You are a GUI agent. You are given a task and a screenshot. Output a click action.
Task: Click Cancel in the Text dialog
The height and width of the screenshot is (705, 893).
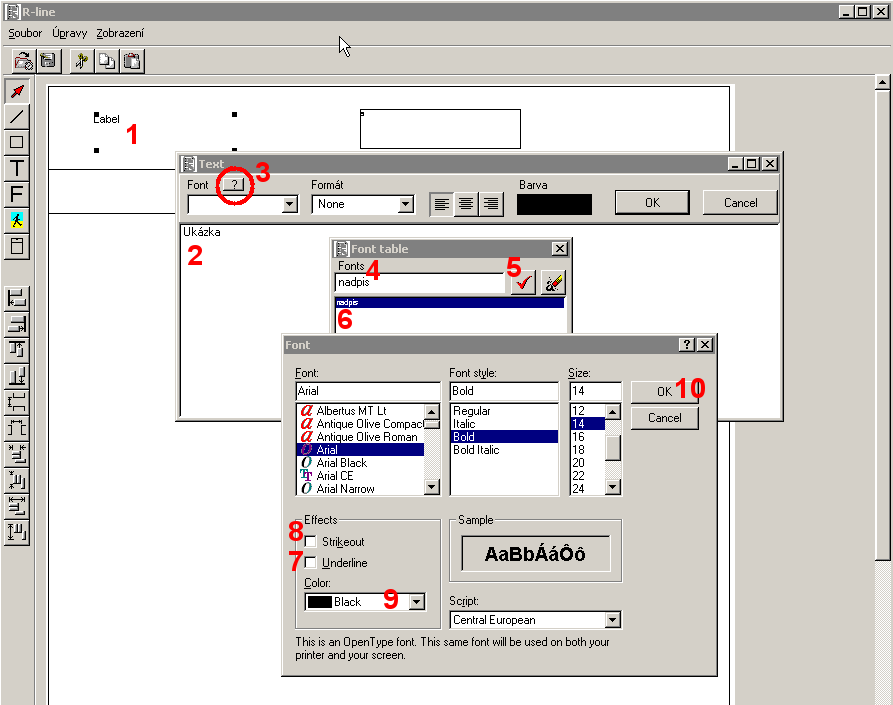(x=740, y=202)
